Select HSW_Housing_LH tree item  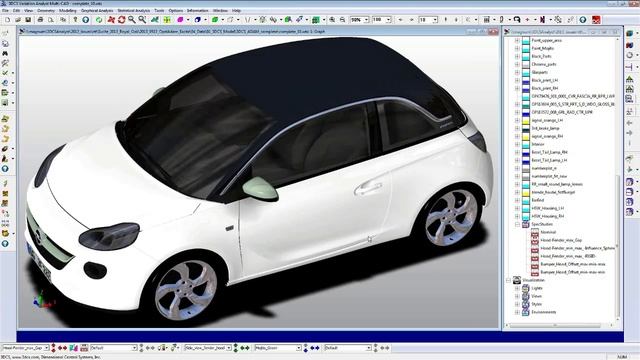pyautogui.click(x=548, y=209)
